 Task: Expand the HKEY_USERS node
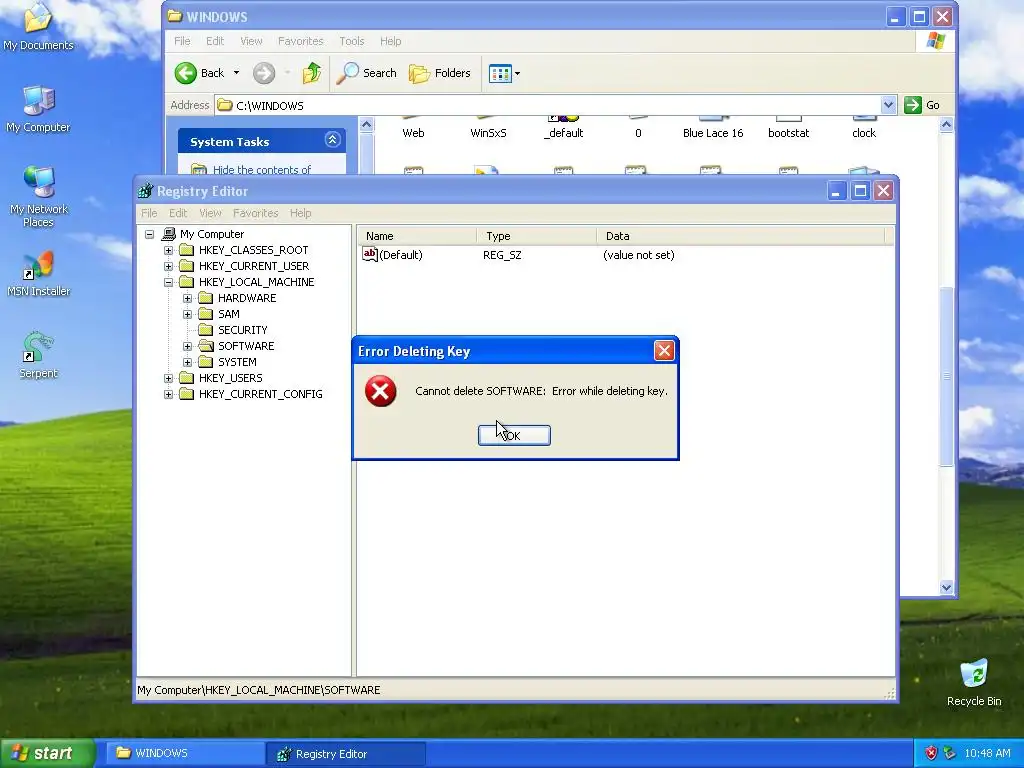168,378
